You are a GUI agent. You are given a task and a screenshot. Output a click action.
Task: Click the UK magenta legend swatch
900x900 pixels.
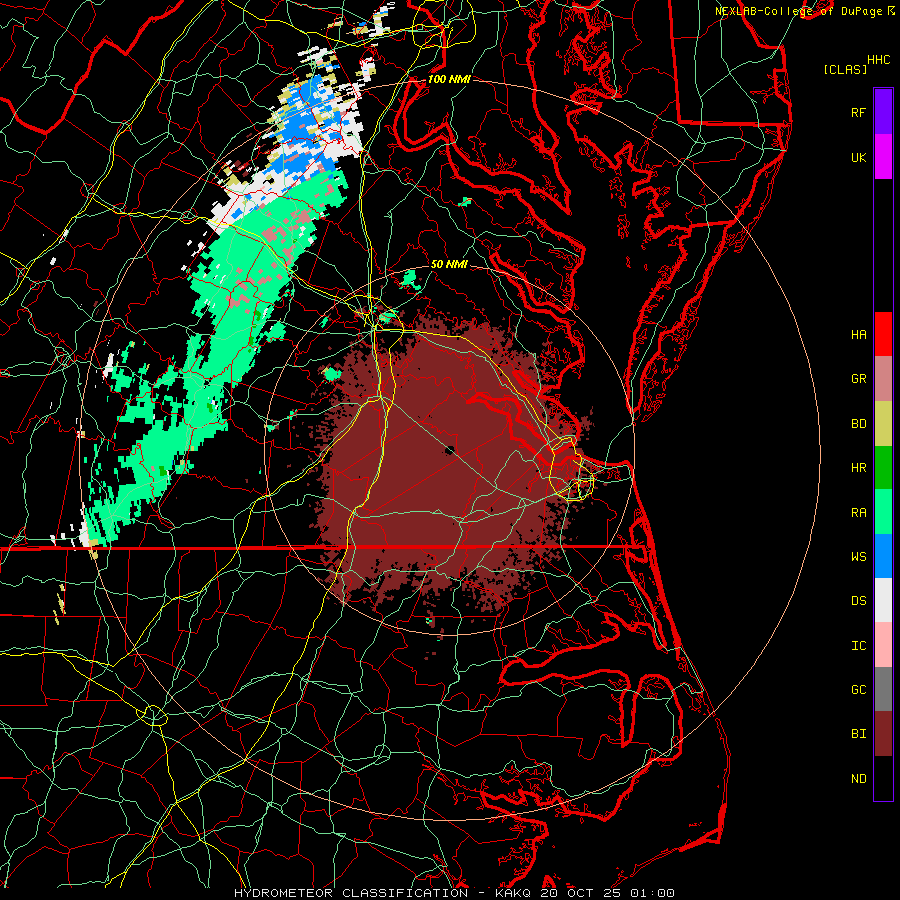coord(883,157)
